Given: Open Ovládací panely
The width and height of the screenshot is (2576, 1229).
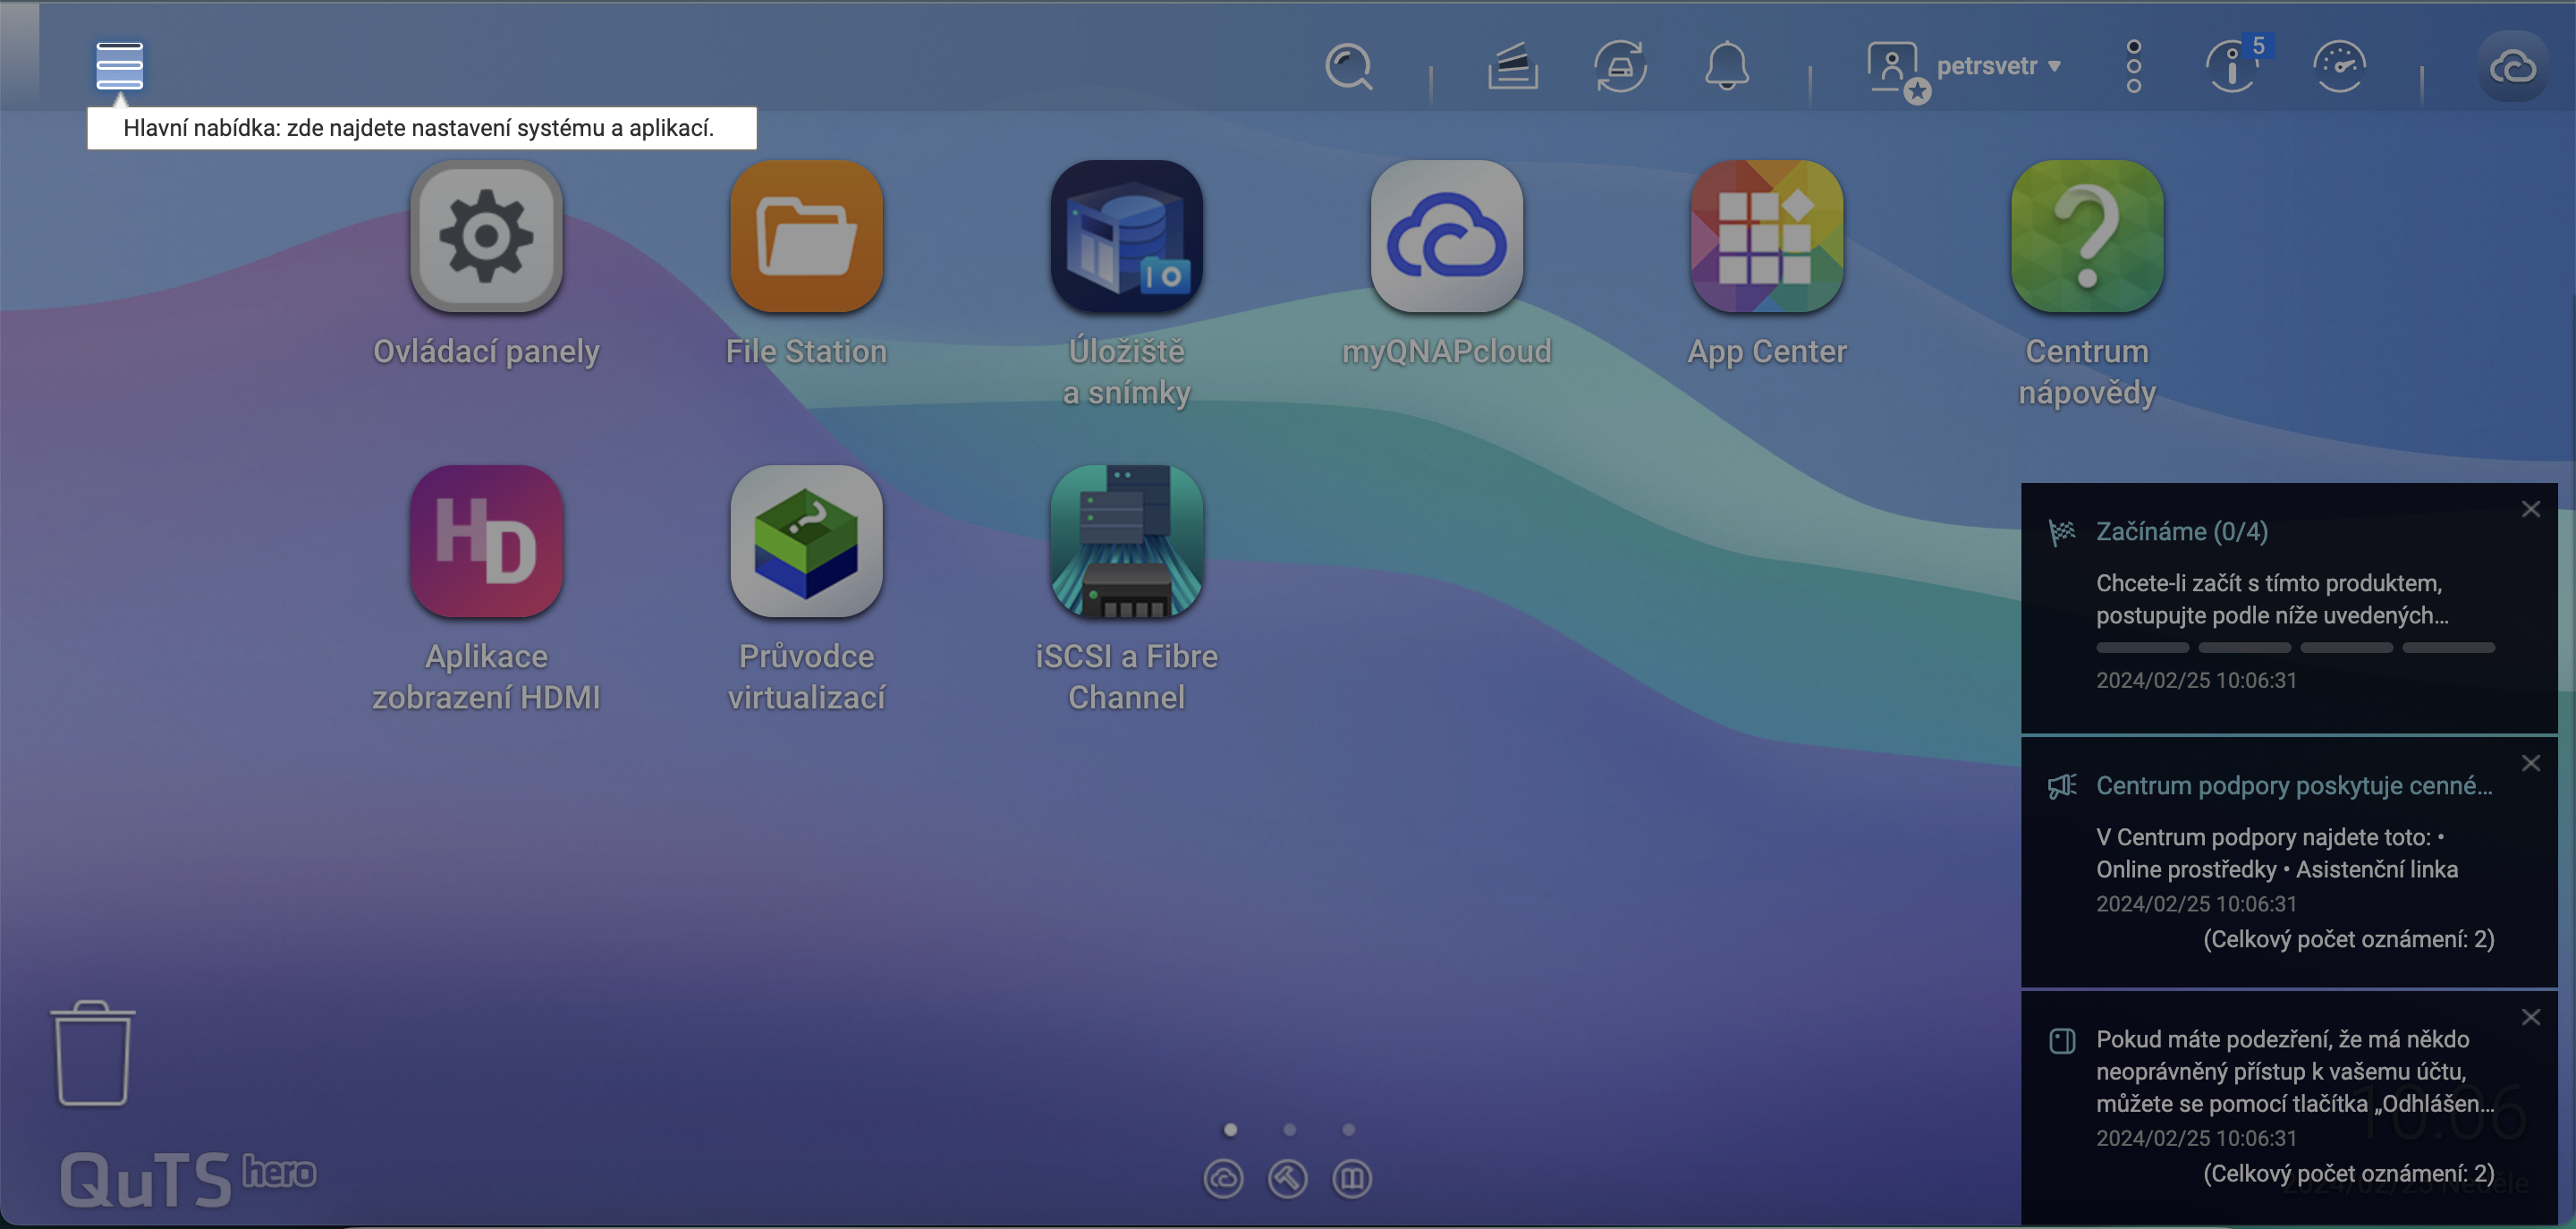Looking at the screenshot, I should pyautogui.click(x=486, y=237).
